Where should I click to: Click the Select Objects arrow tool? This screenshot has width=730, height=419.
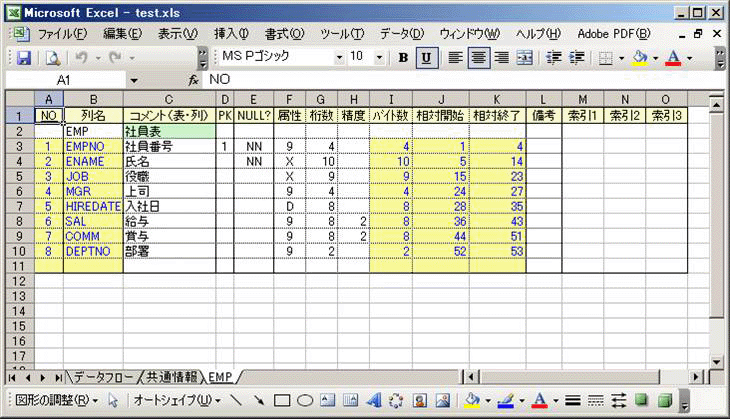pos(113,401)
